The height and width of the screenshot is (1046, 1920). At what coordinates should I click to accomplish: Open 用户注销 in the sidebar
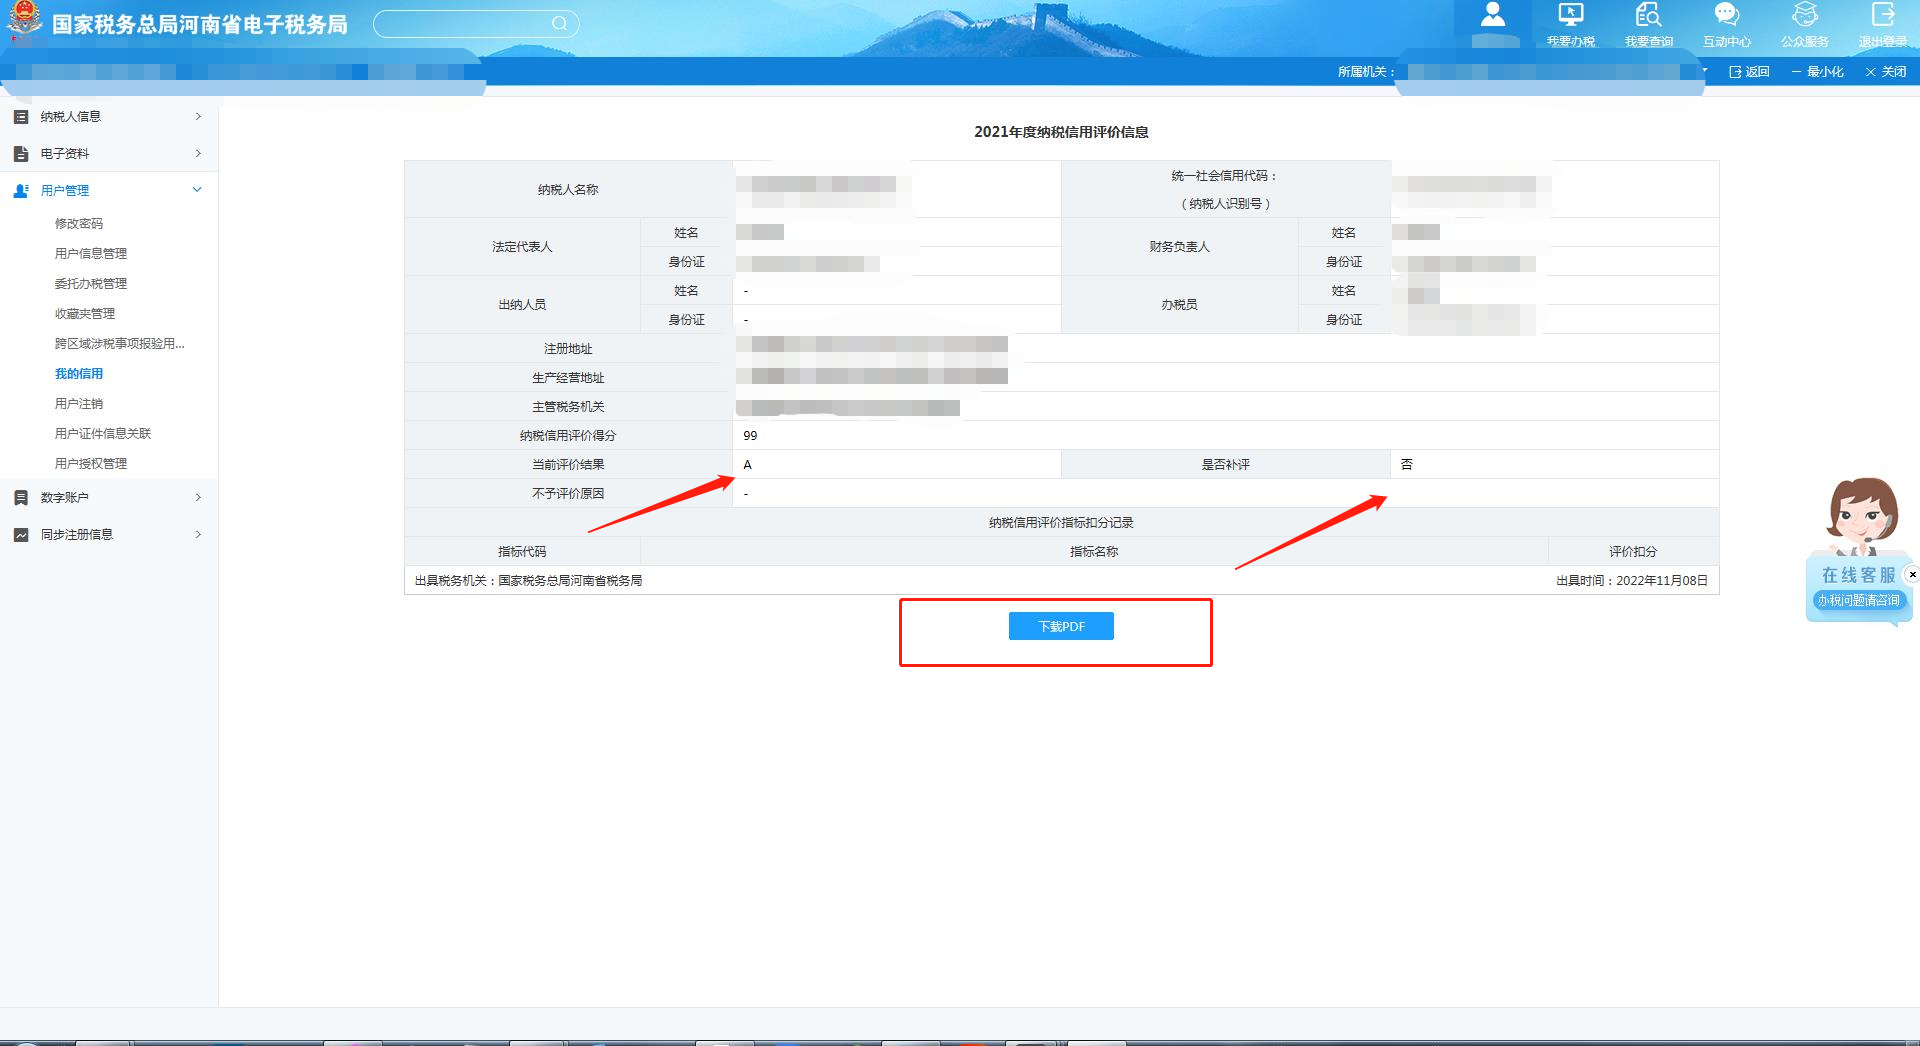click(x=79, y=404)
